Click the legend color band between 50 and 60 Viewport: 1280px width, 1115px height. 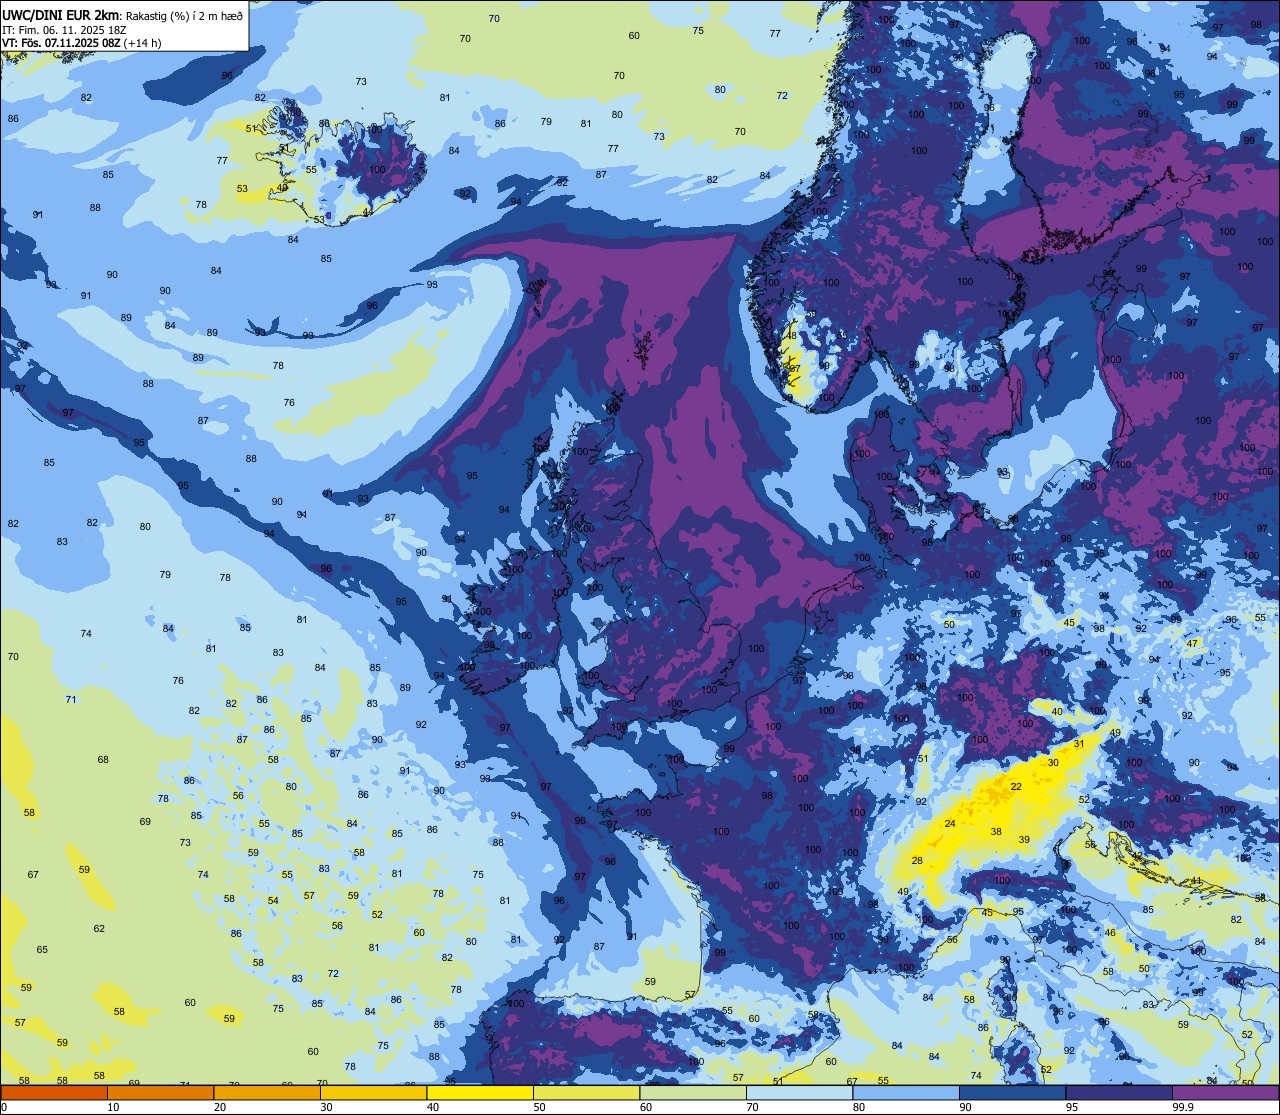coord(586,1093)
